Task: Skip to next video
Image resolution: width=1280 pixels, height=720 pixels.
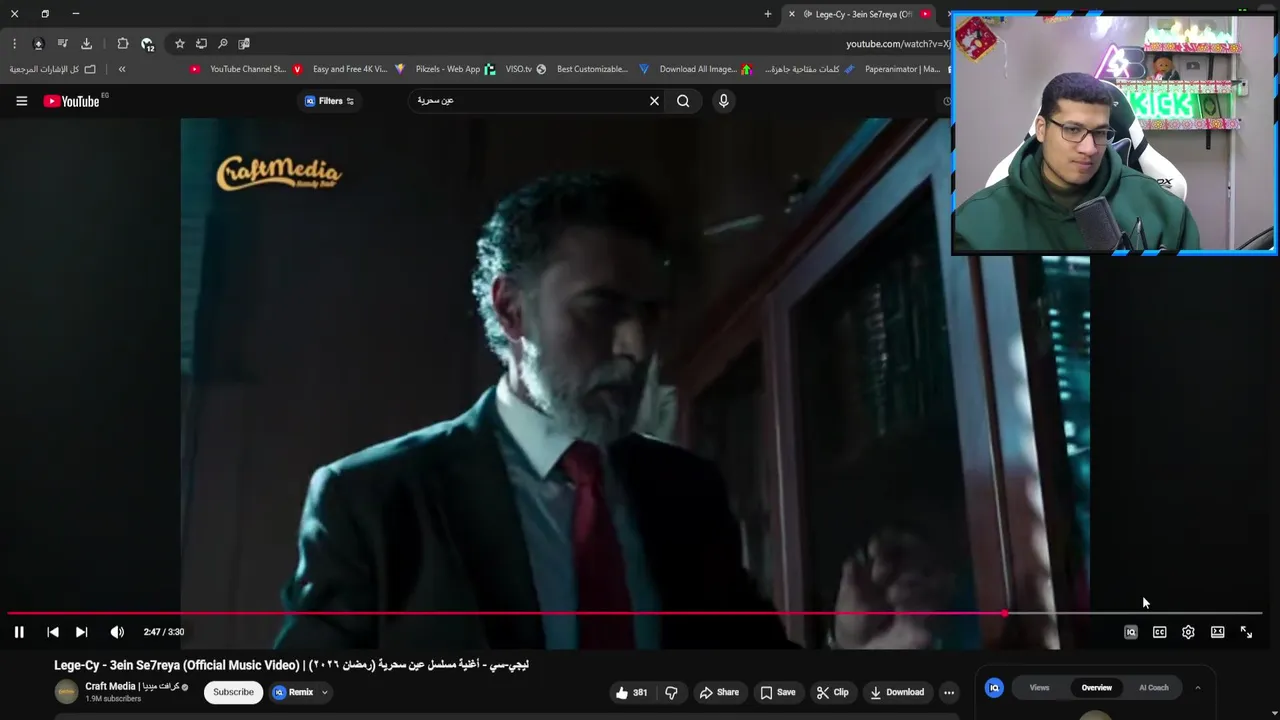Action: coord(82,632)
